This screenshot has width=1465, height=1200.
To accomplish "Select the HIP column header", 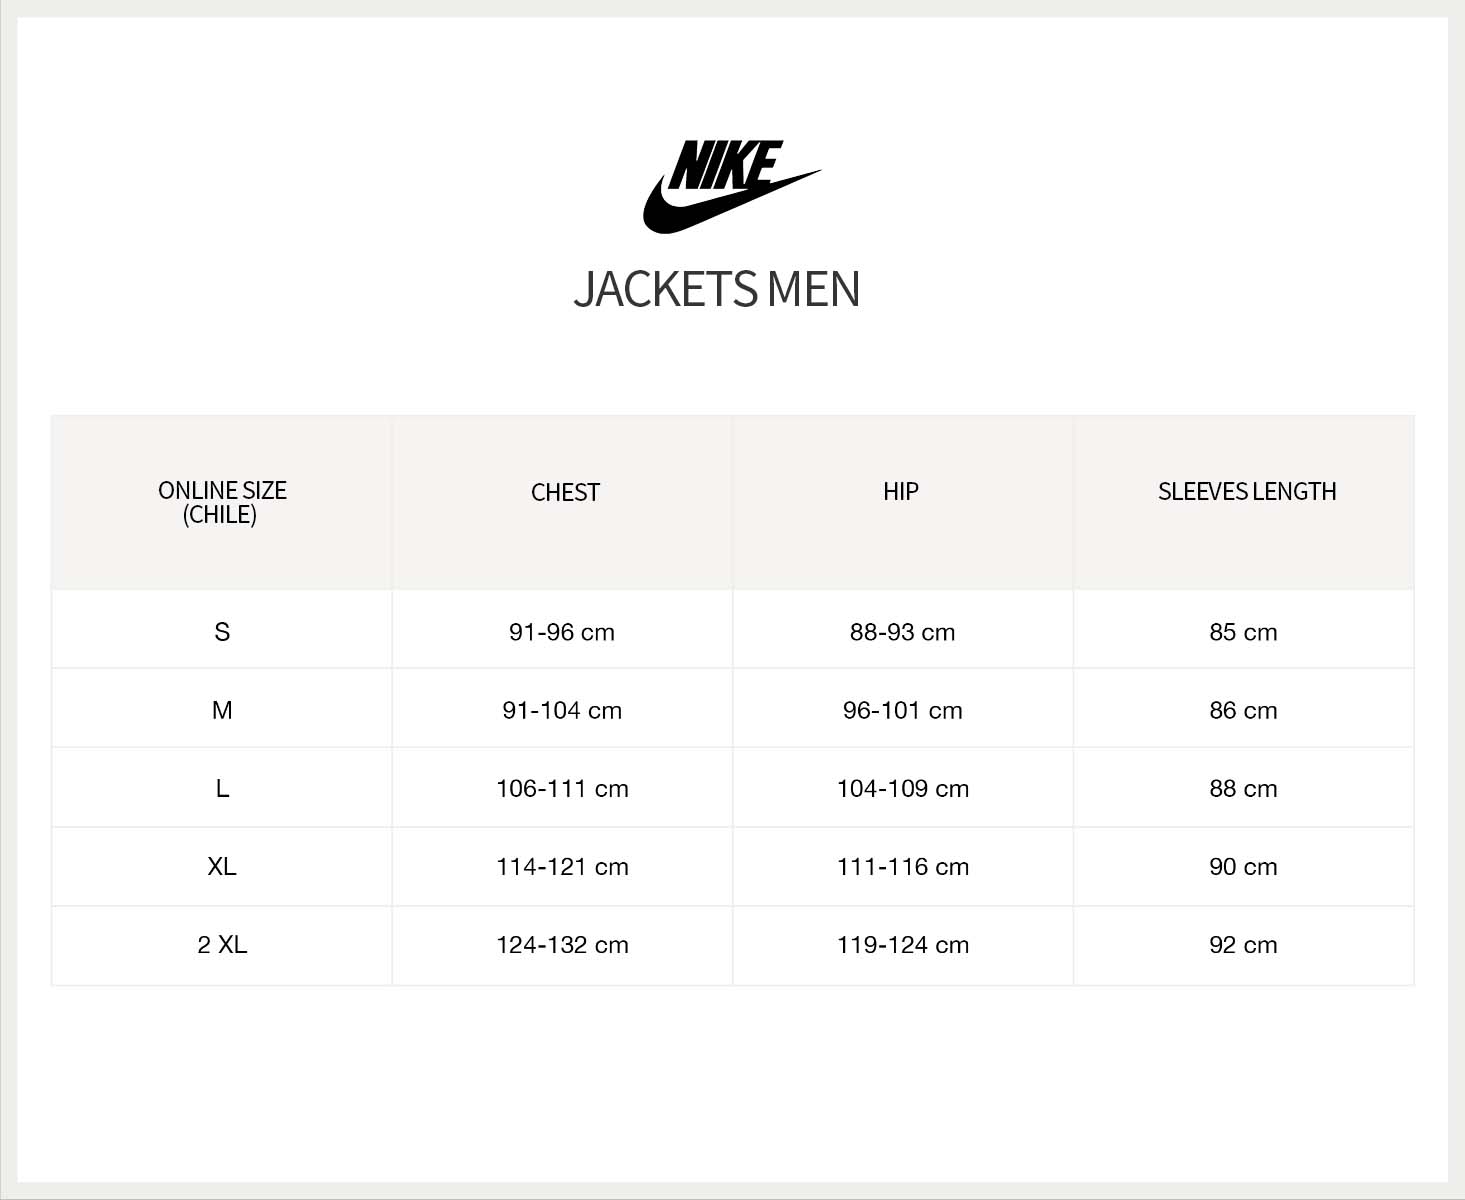I will [x=901, y=491].
